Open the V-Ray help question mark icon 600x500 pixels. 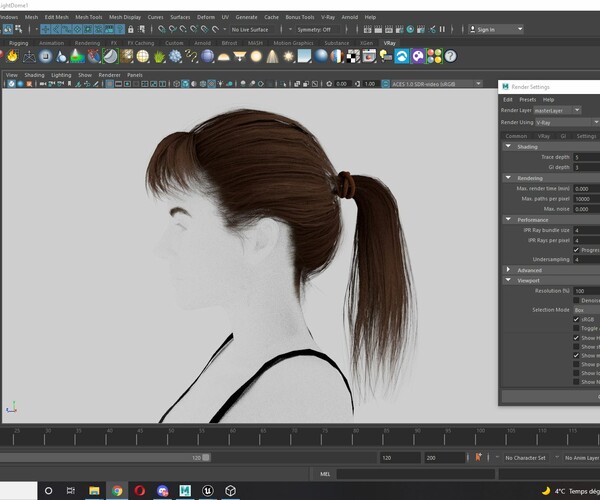[x=451, y=57]
